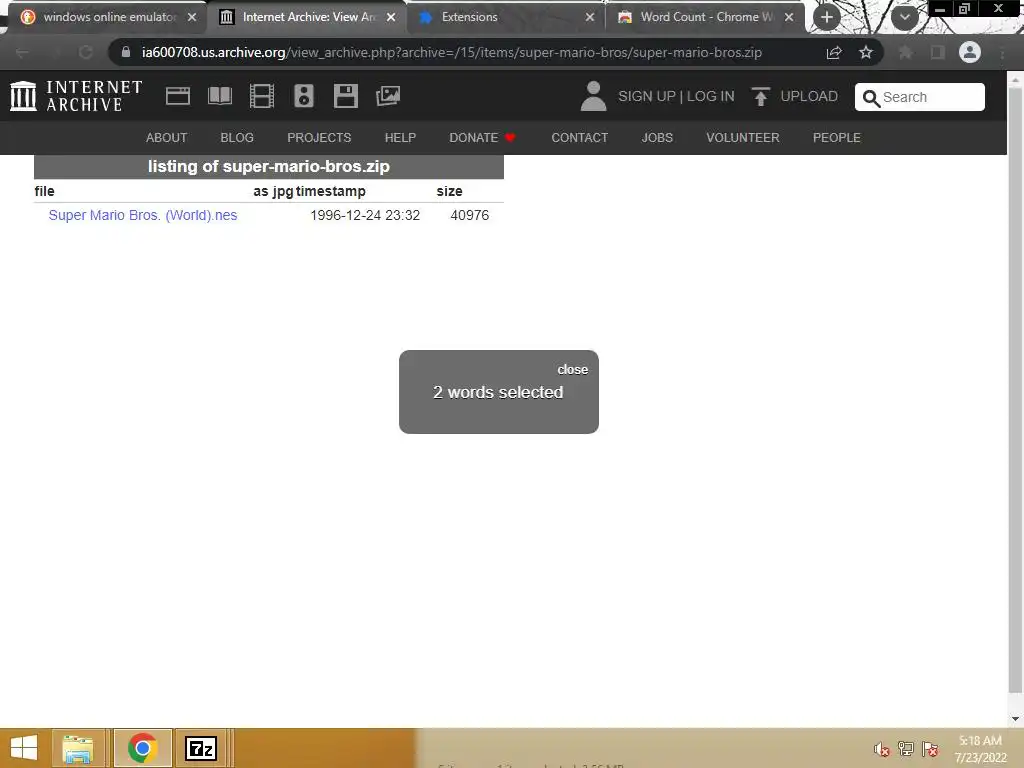Close the words selected popup
The image size is (1024, 768).
coord(573,370)
